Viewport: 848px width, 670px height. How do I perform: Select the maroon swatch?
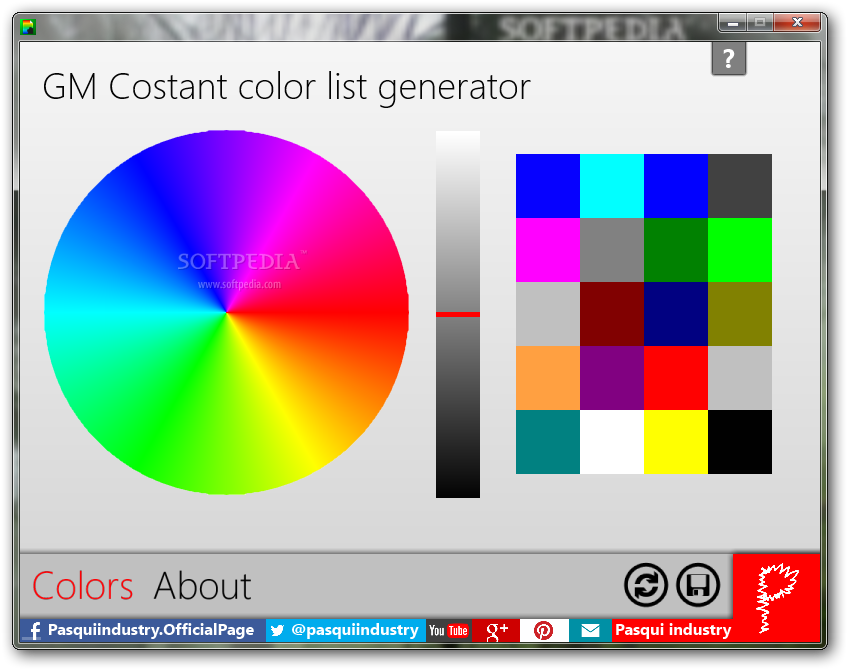(612, 314)
